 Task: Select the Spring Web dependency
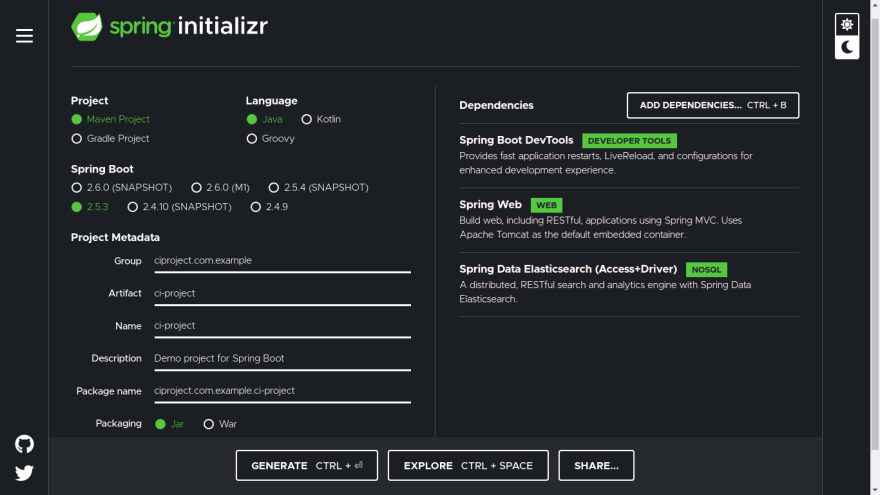(x=629, y=219)
